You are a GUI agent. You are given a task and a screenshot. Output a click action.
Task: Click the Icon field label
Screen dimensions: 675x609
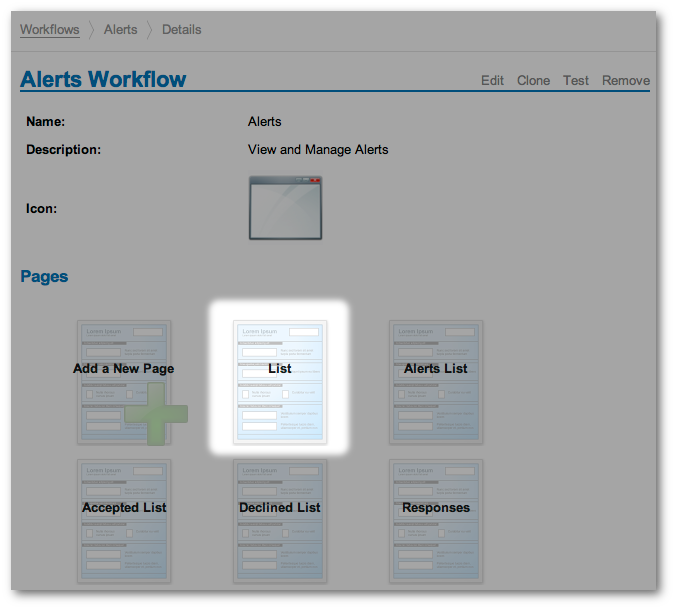tap(41, 209)
